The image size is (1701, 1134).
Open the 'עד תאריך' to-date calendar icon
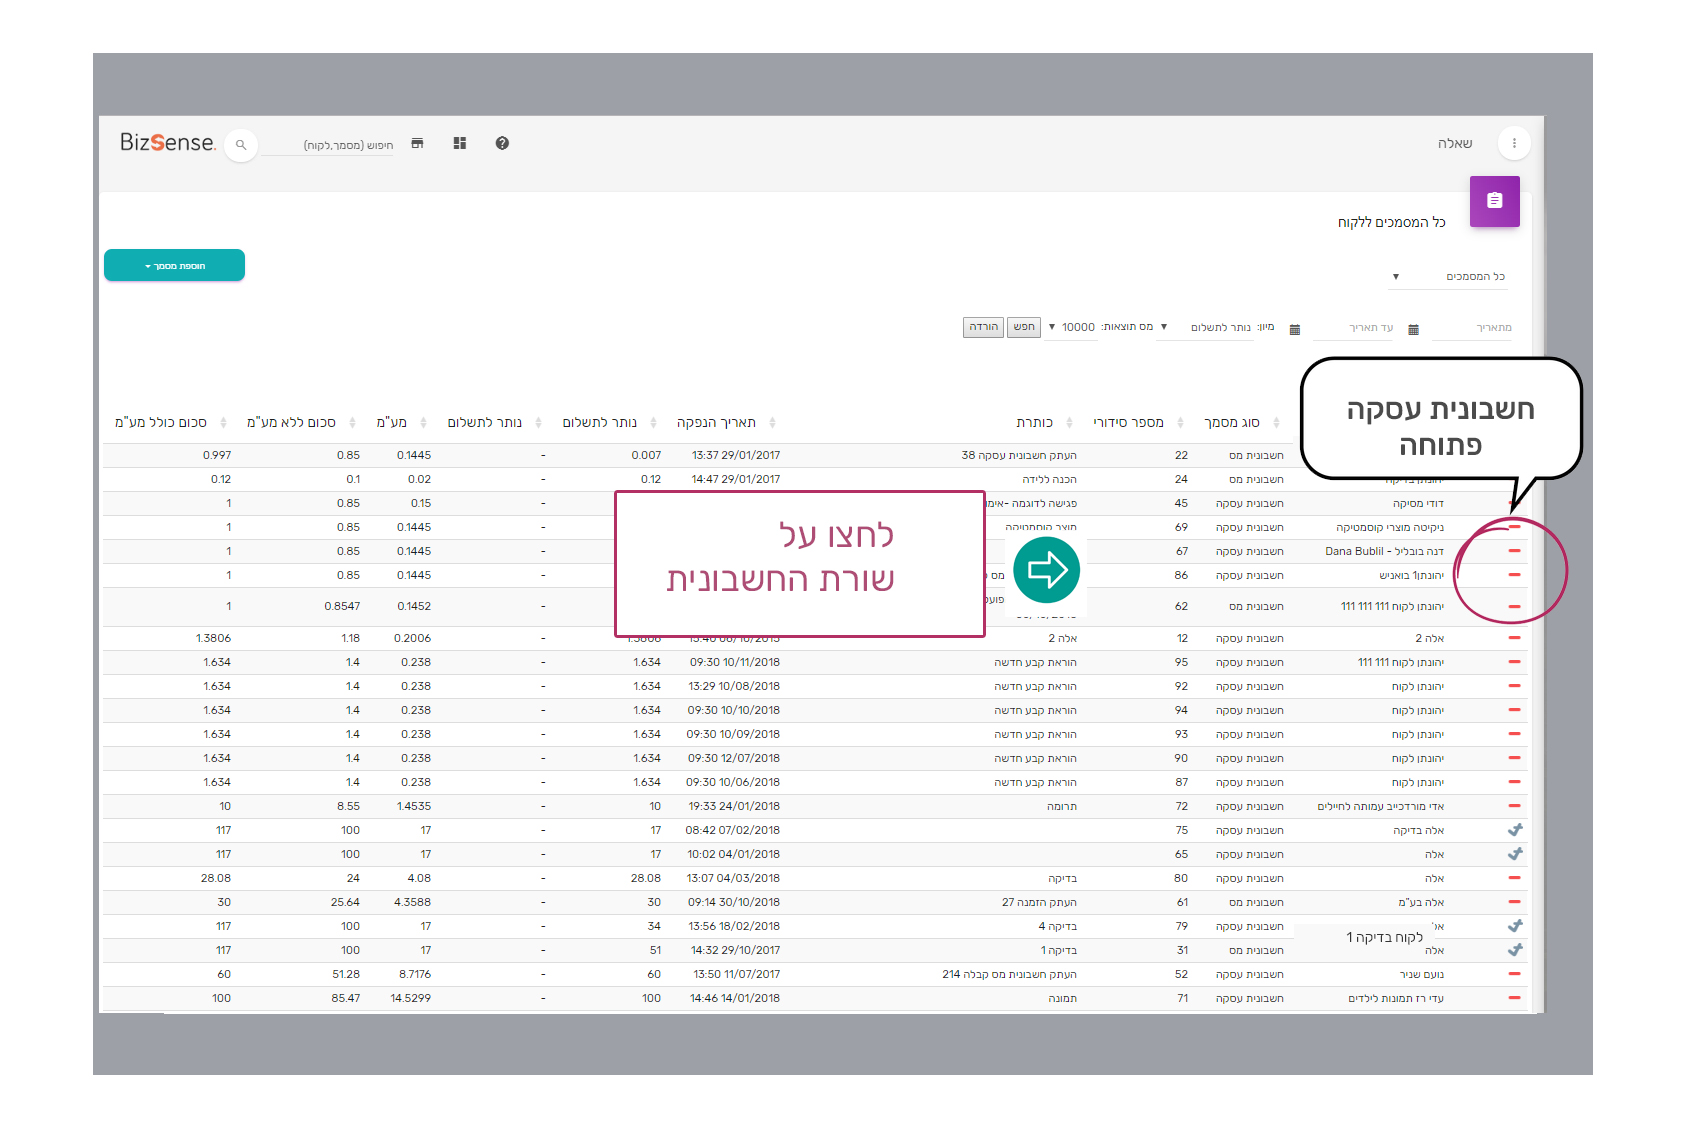tap(1295, 329)
